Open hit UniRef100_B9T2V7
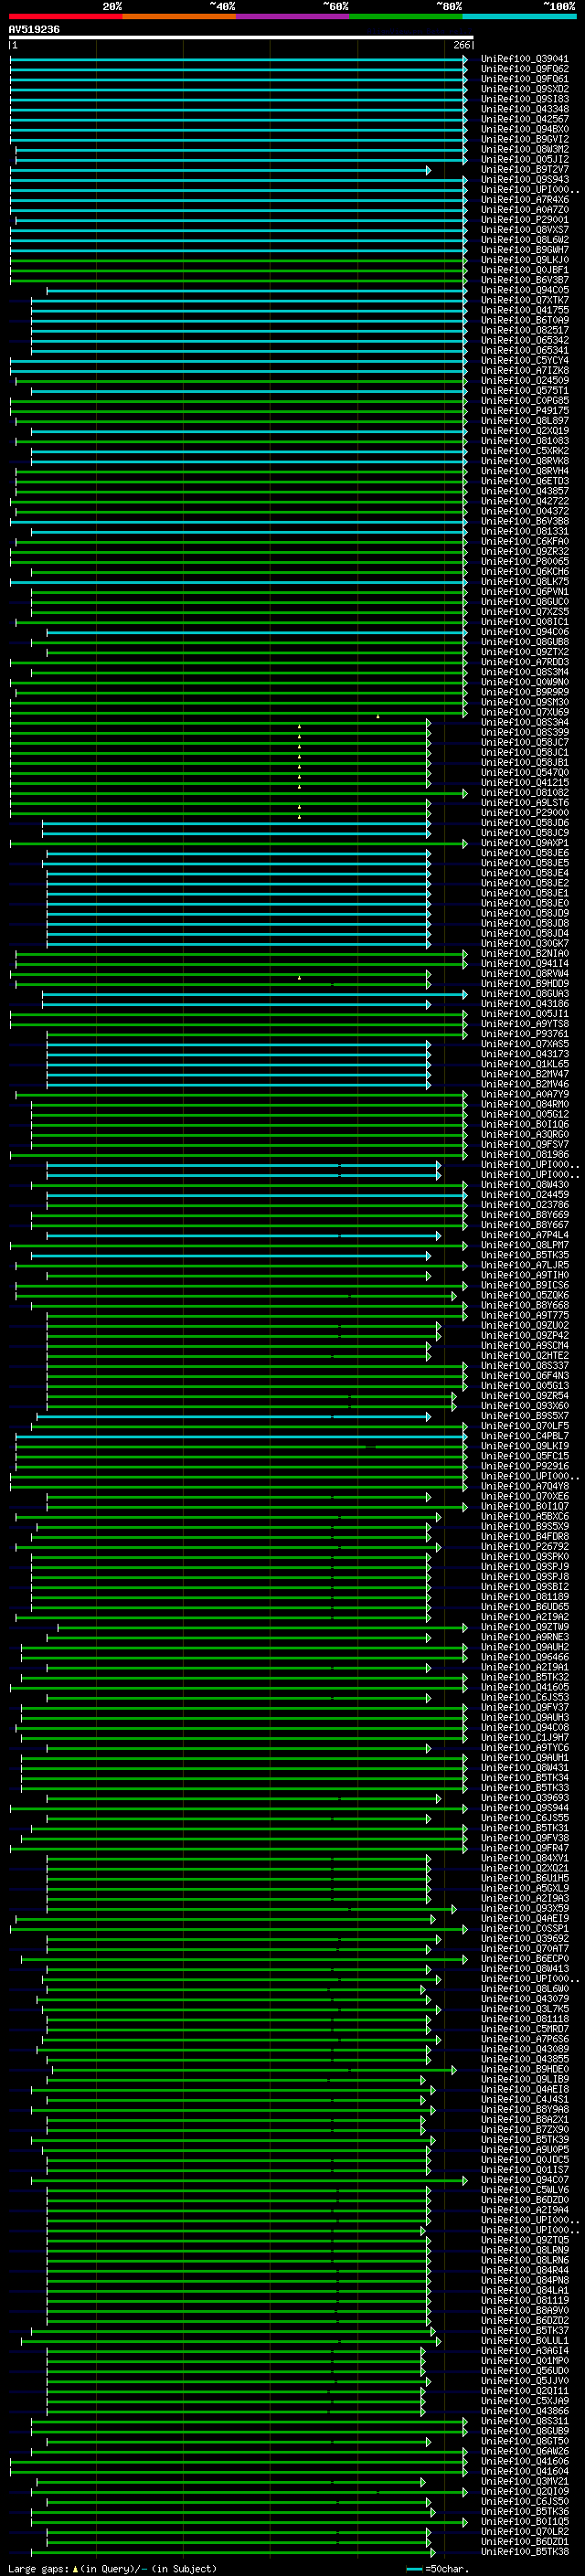Viewport: 585px width, 2576px height. coord(524,170)
